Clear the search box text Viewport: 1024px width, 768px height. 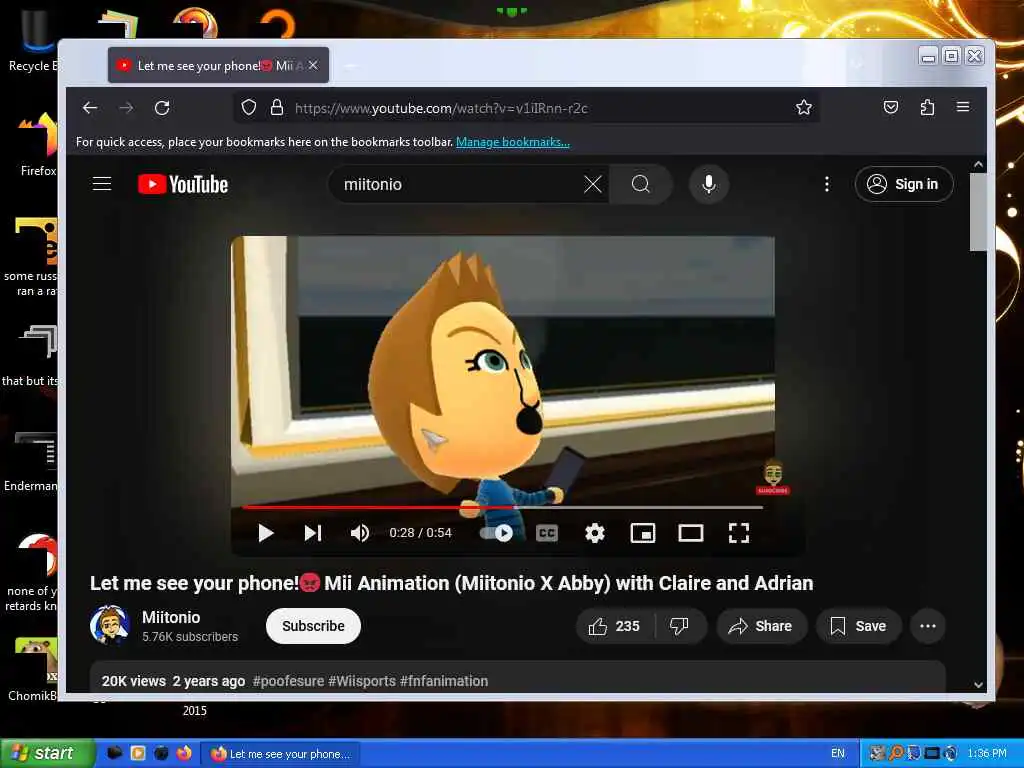click(x=592, y=184)
